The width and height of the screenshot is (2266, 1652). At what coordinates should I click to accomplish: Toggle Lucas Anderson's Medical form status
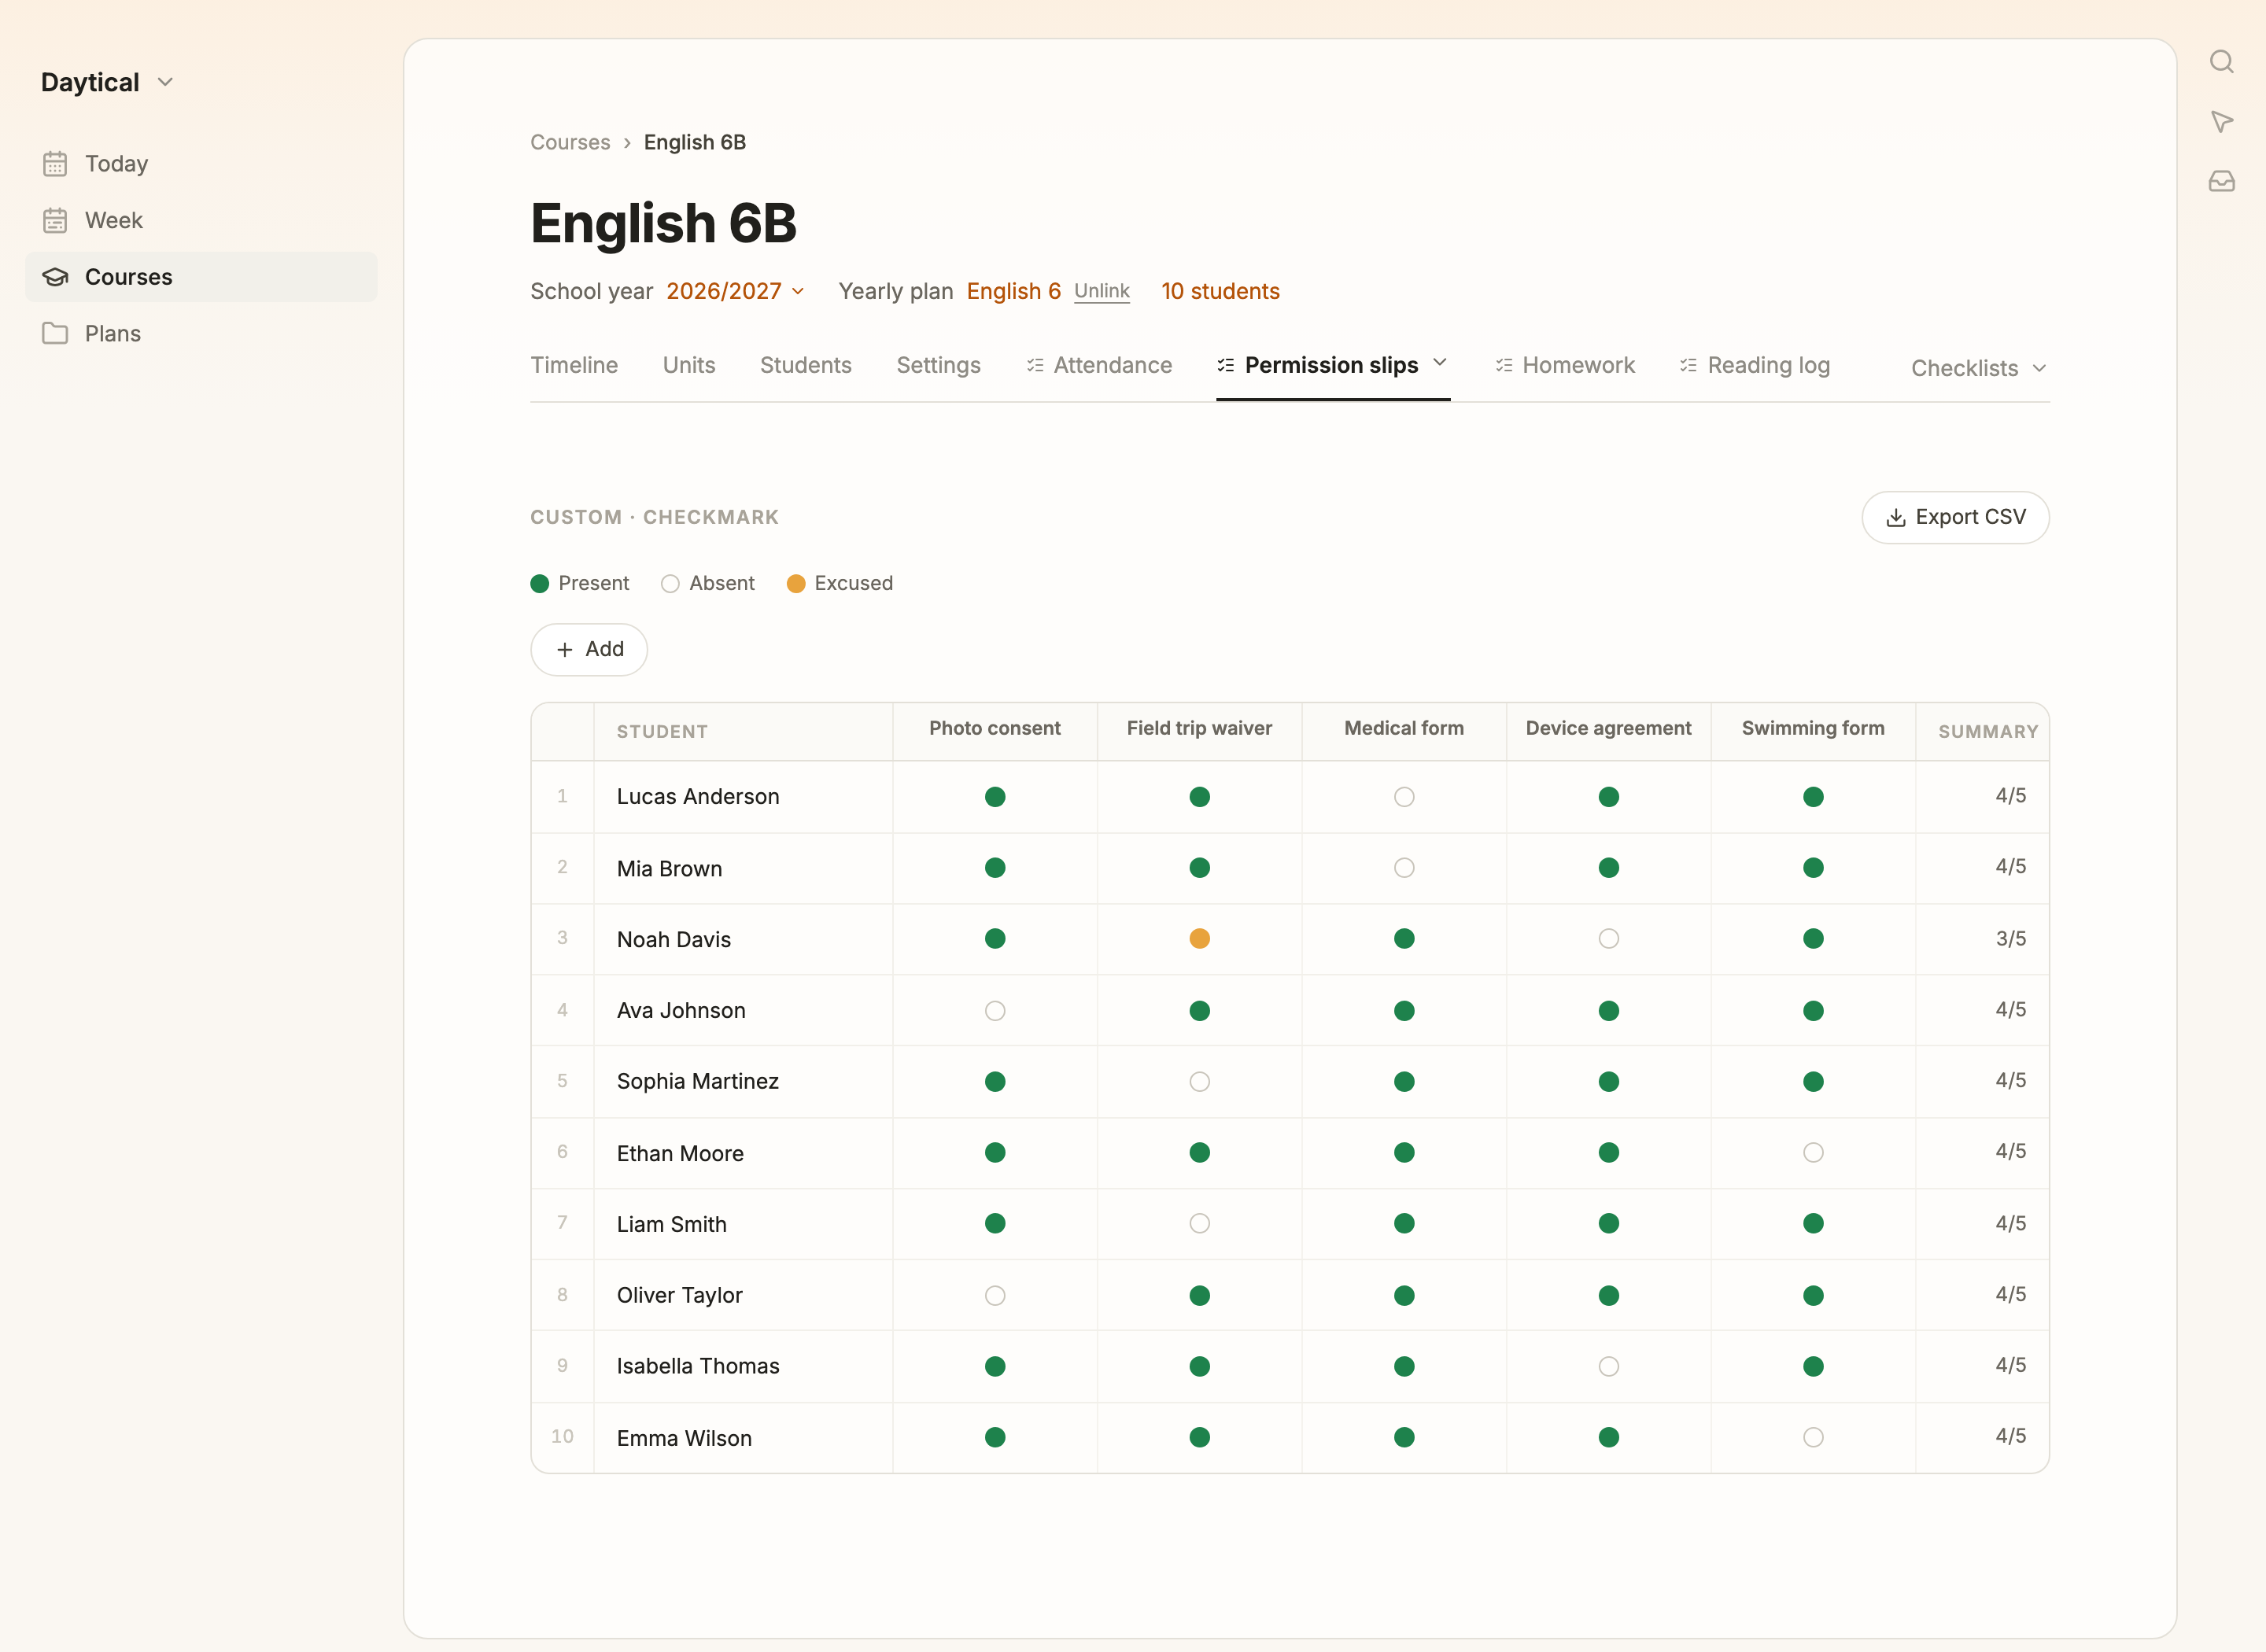(x=1404, y=797)
